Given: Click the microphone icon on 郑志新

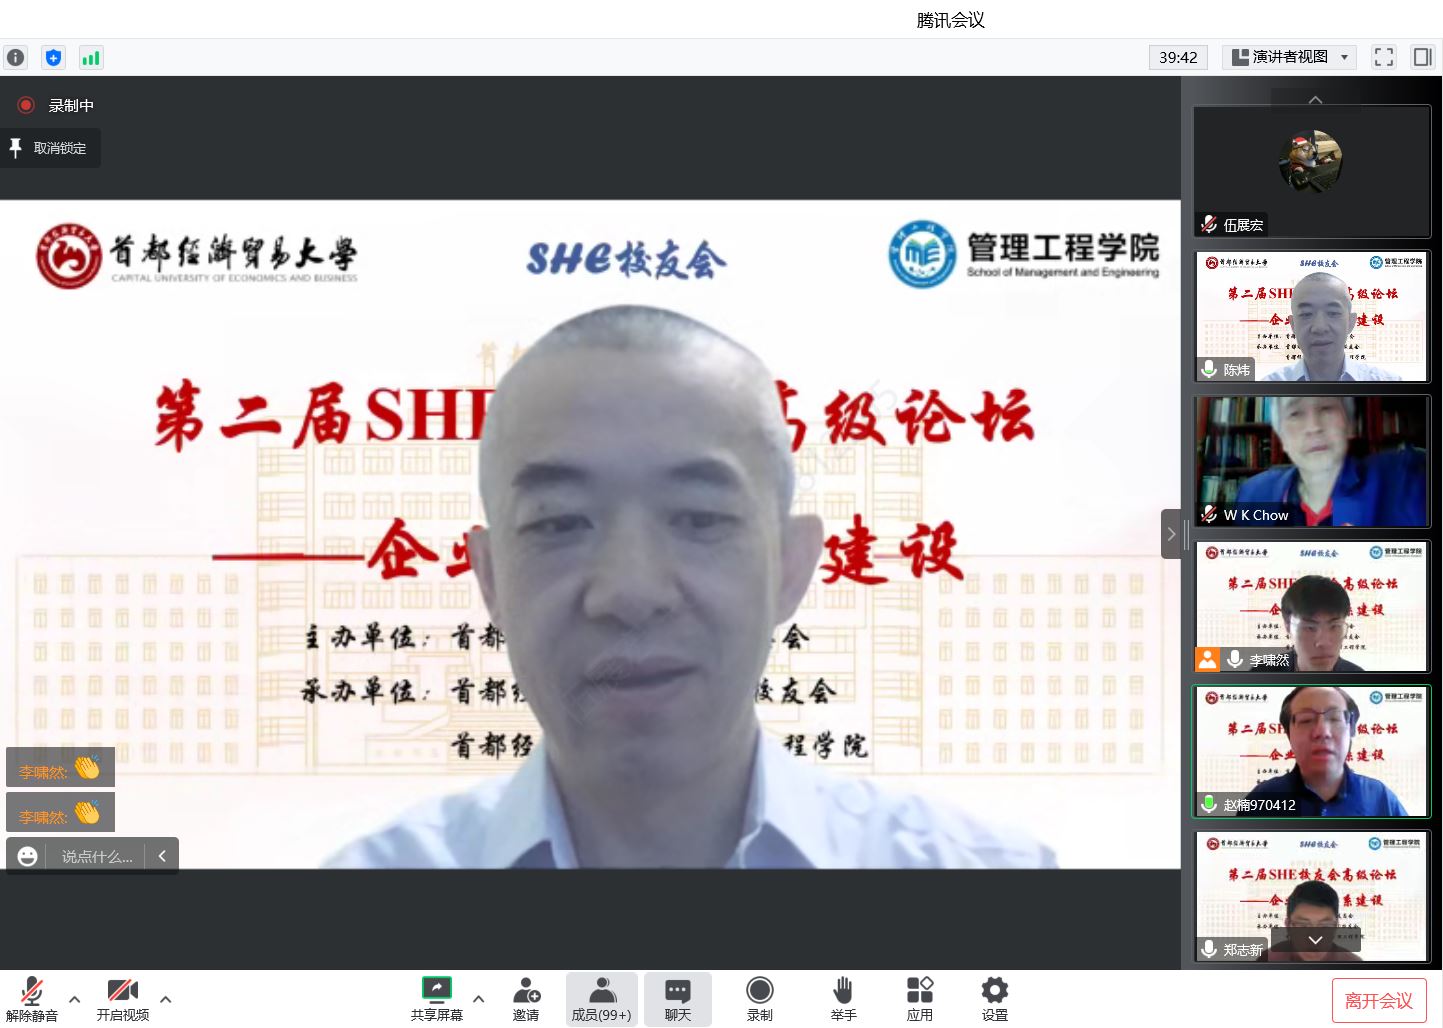Looking at the screenshot, I should 1209,949.
